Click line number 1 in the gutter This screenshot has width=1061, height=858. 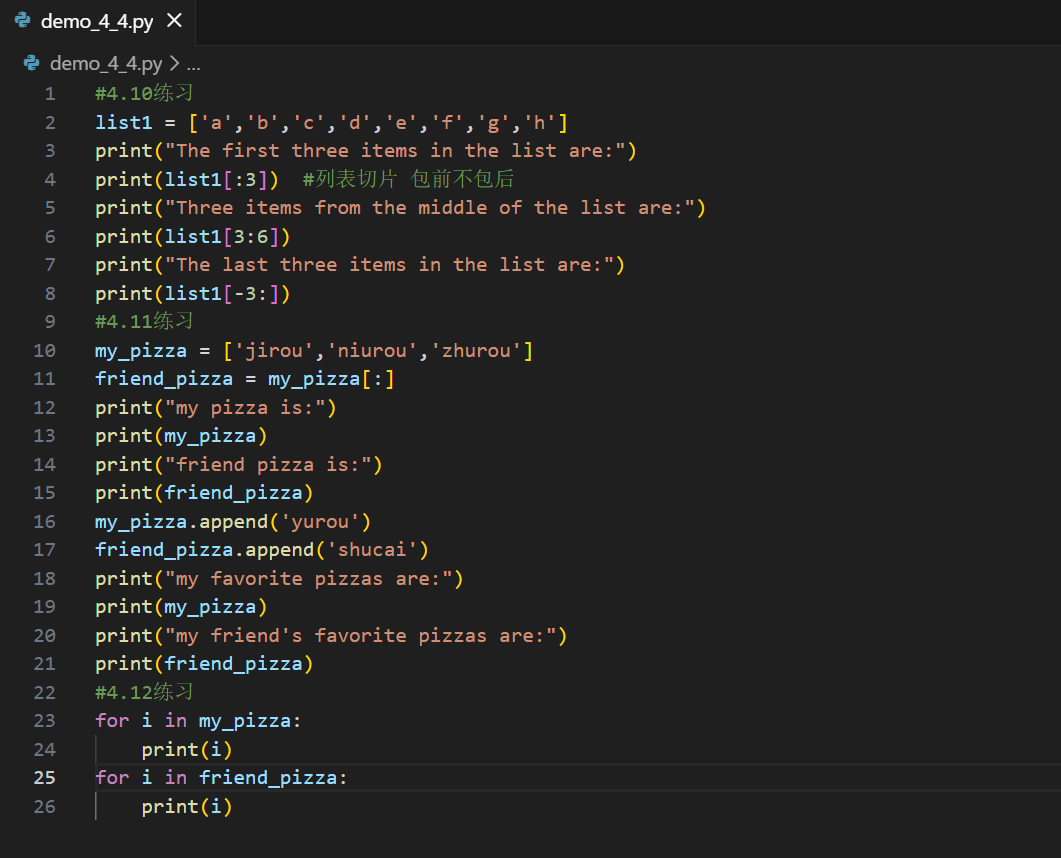coord(50,93)
